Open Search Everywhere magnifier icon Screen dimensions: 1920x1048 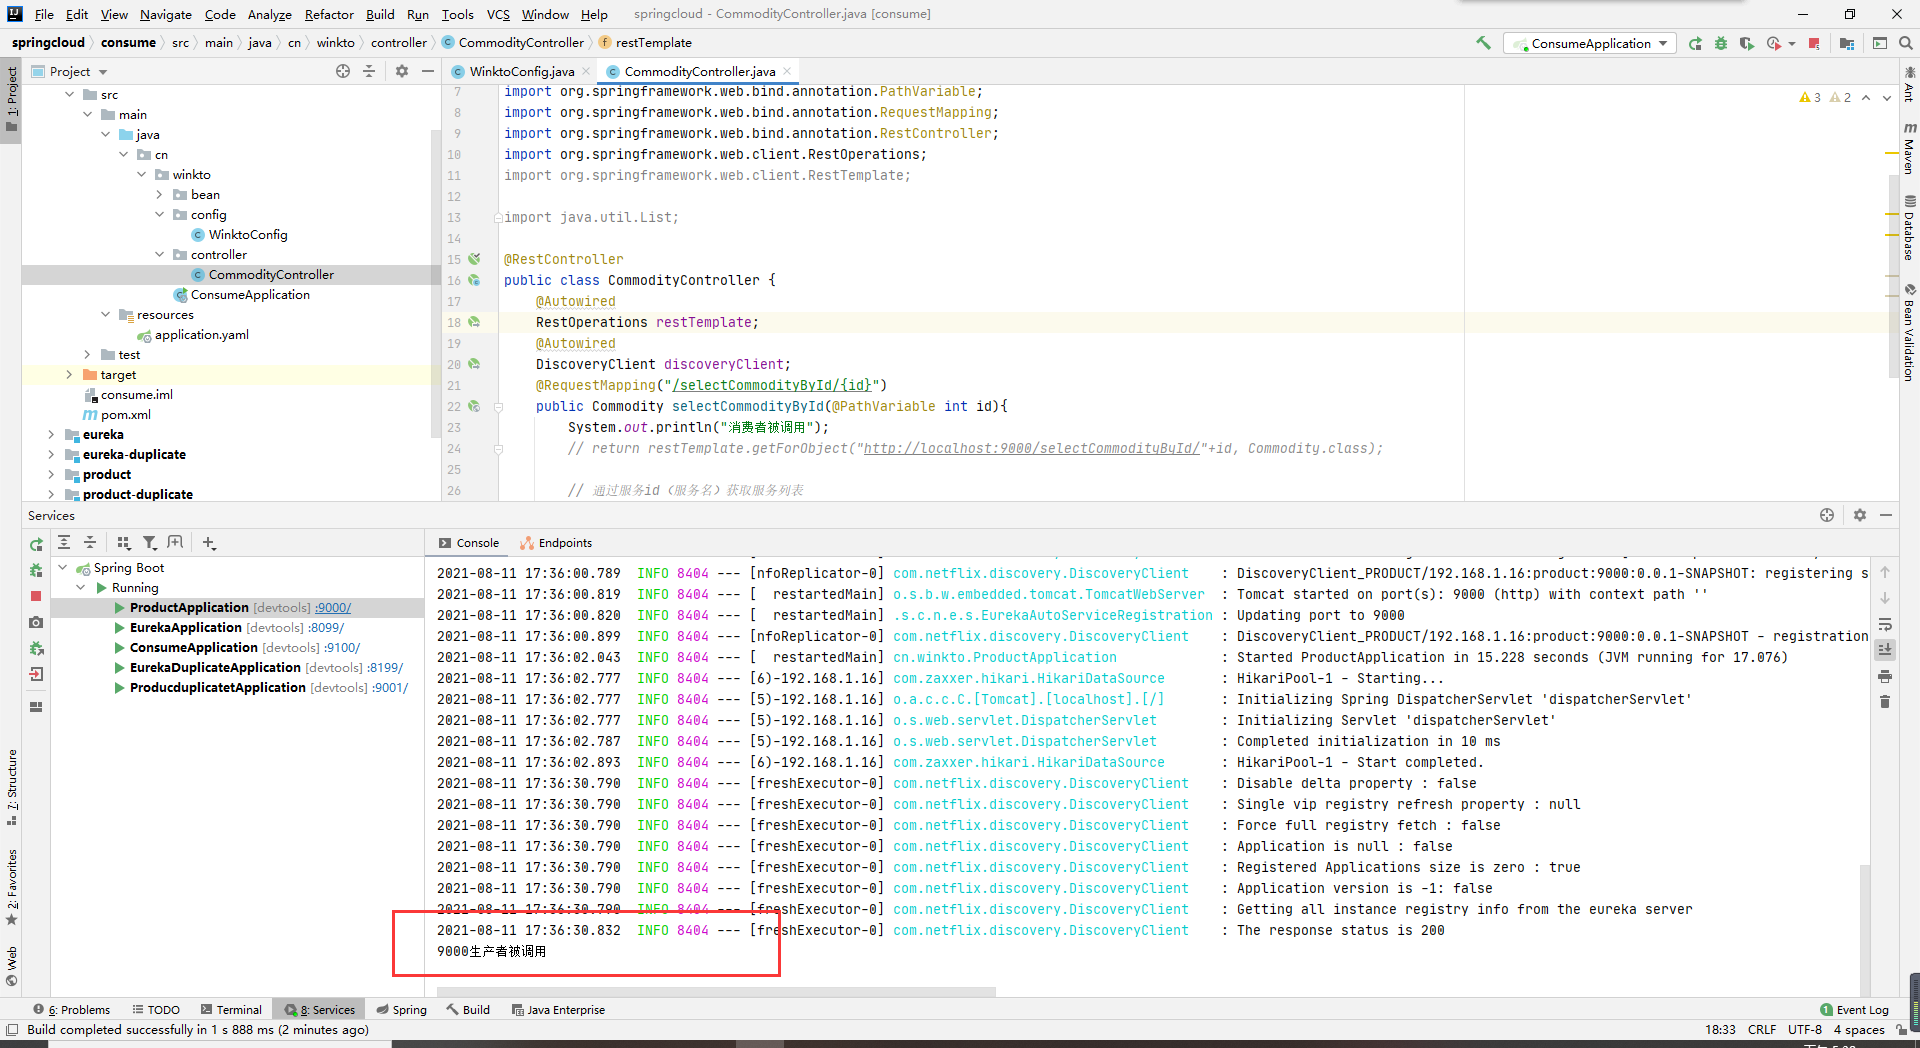click(1906, 43)
